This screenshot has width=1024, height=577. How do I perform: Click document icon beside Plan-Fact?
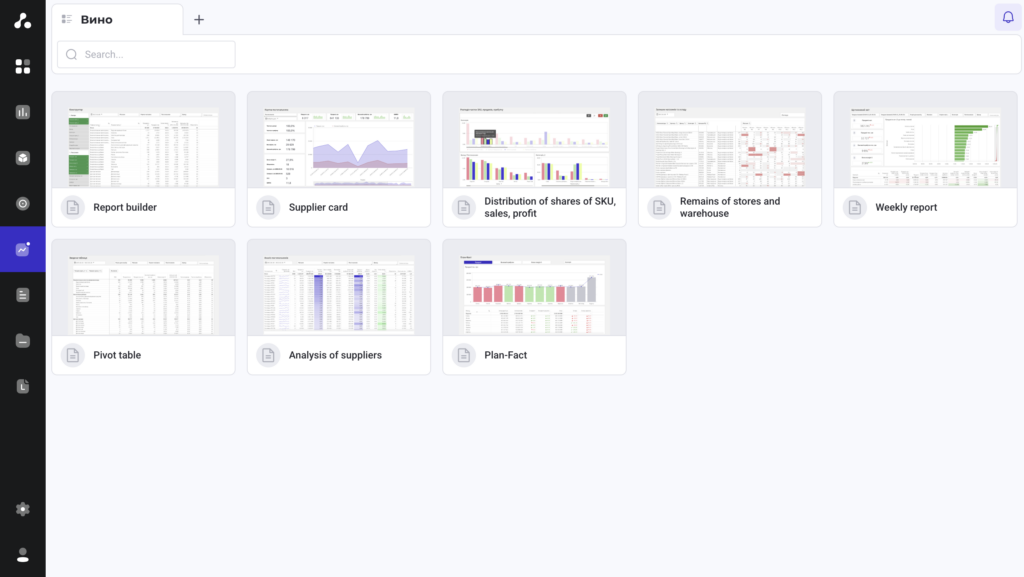tap(464, 355)
